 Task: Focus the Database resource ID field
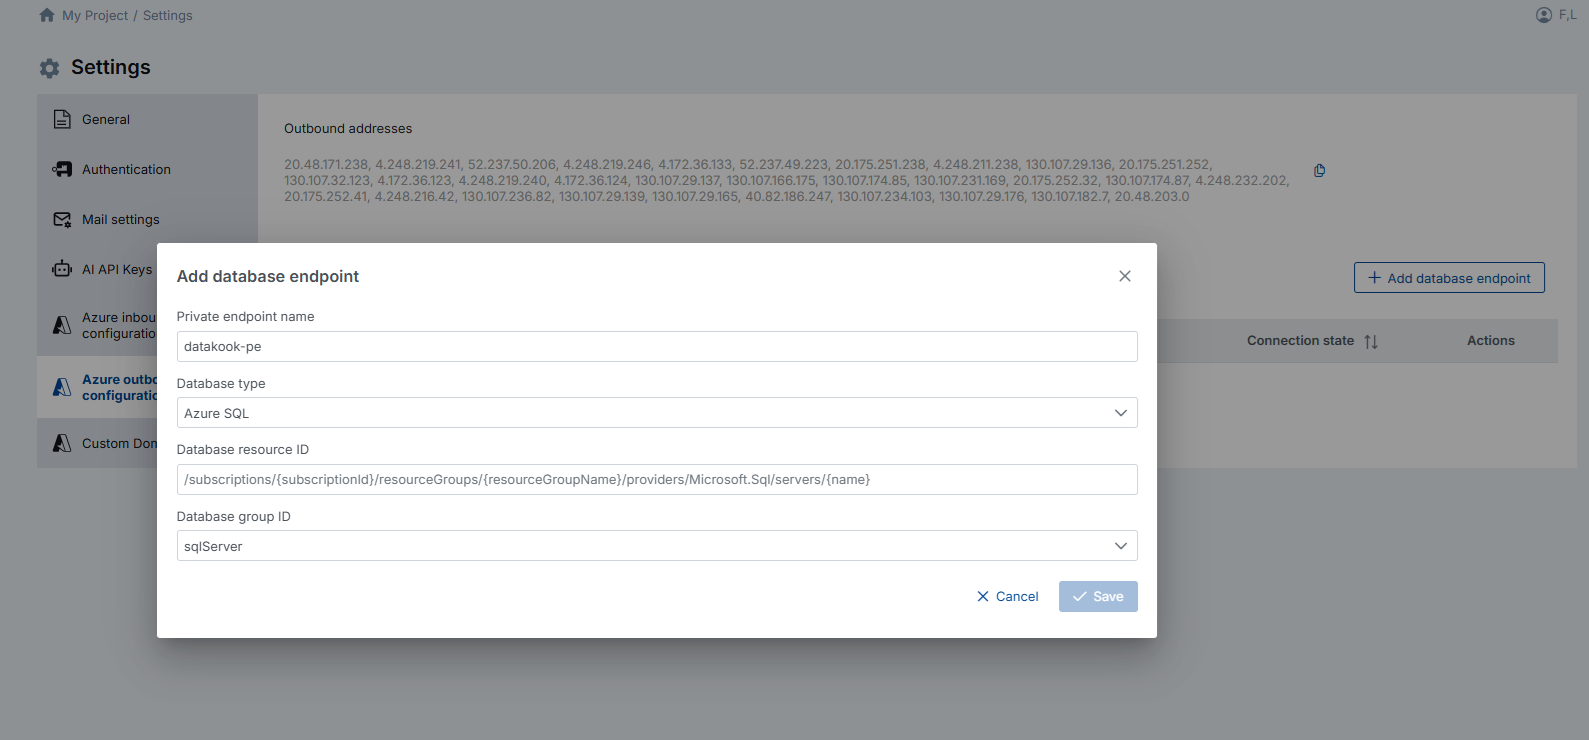coord(657,479)
